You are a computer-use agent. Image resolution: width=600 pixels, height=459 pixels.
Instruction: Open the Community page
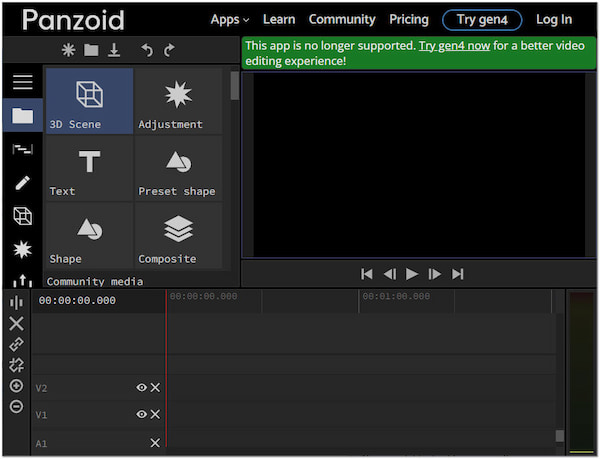coord(342,19)
